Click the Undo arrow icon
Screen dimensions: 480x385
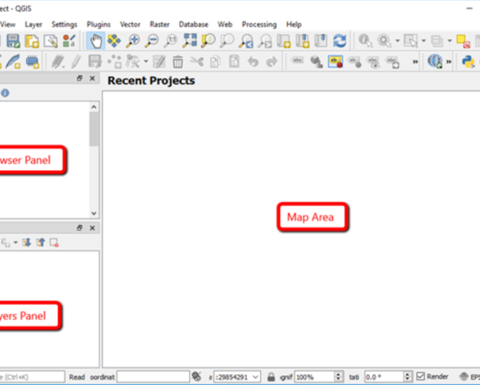coord(253,62)
